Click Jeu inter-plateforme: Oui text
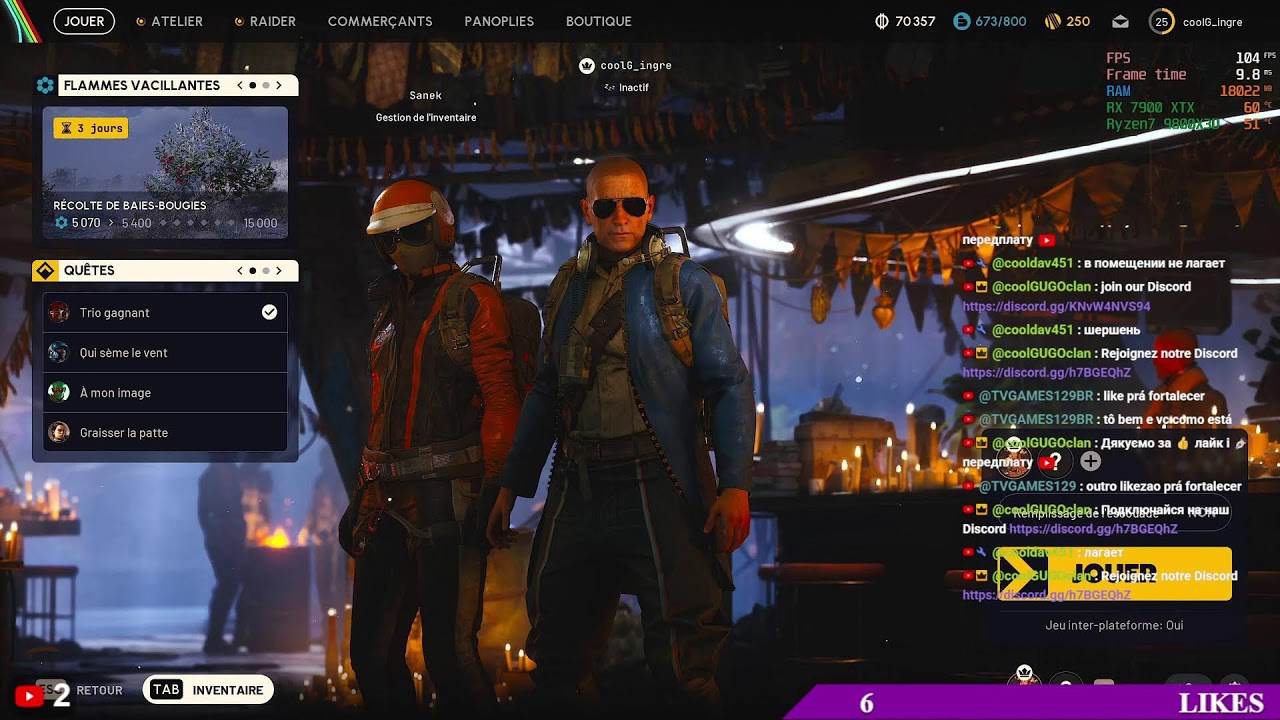This screenshot has width=1280, height=720. [1114, 625]
